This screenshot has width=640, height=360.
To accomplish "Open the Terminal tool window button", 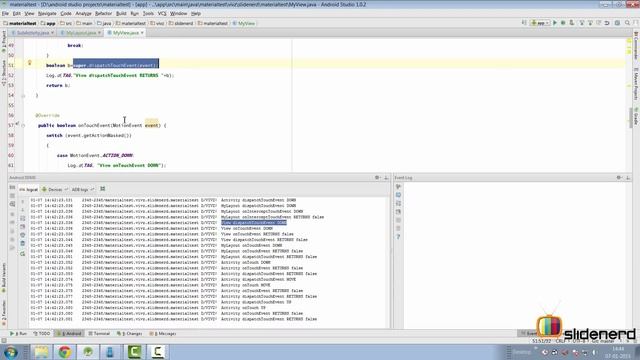I will [x=99, y=333].
